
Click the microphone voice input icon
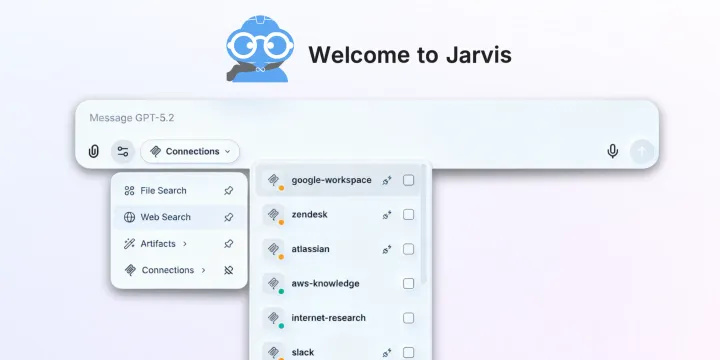pos(613,151)
